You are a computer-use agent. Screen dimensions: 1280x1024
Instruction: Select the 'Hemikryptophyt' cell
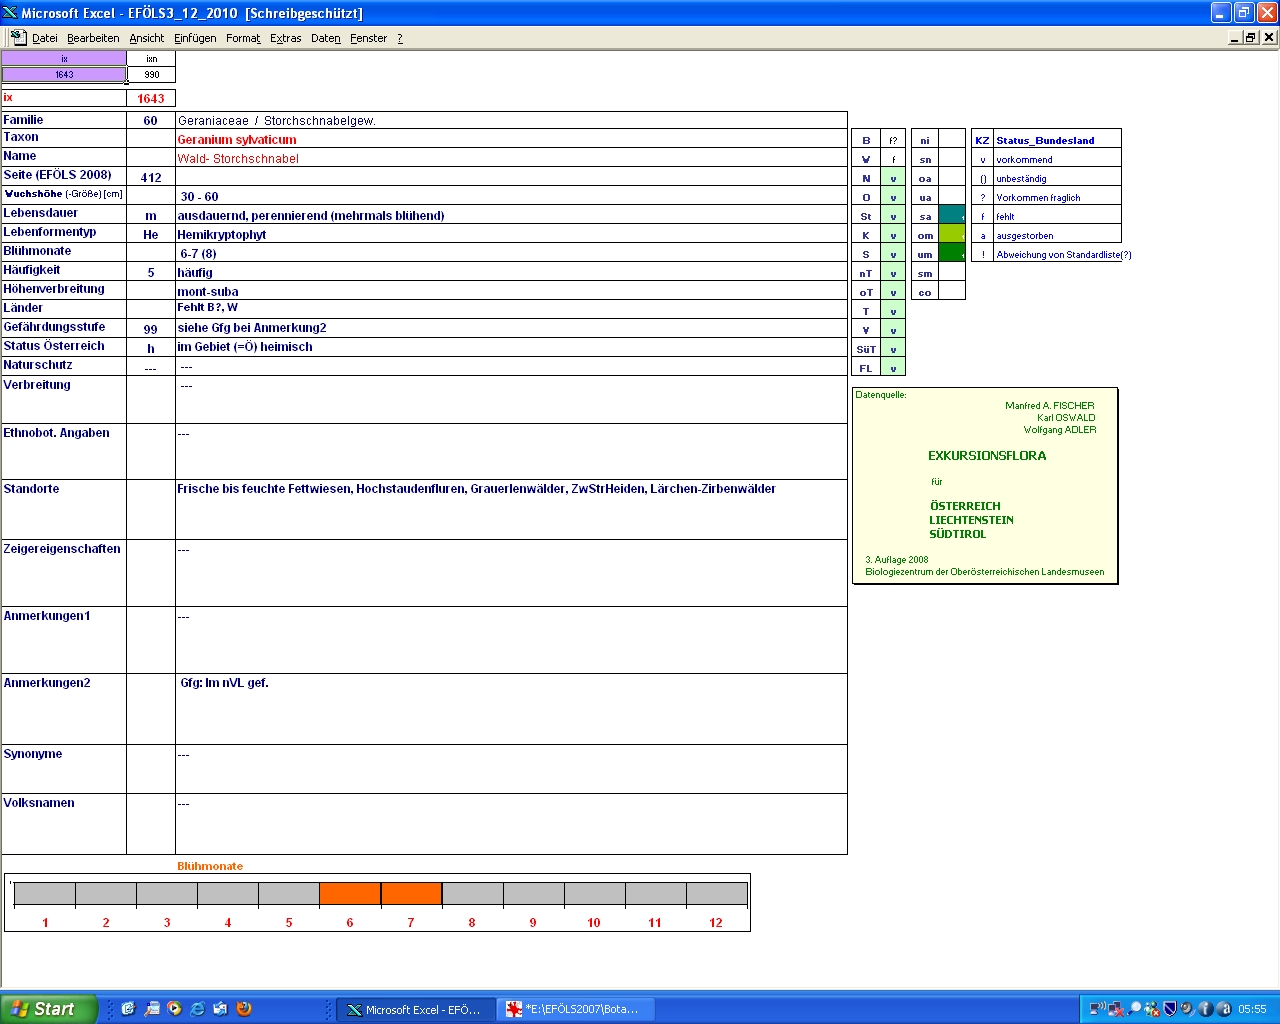[x=511, y=234]
